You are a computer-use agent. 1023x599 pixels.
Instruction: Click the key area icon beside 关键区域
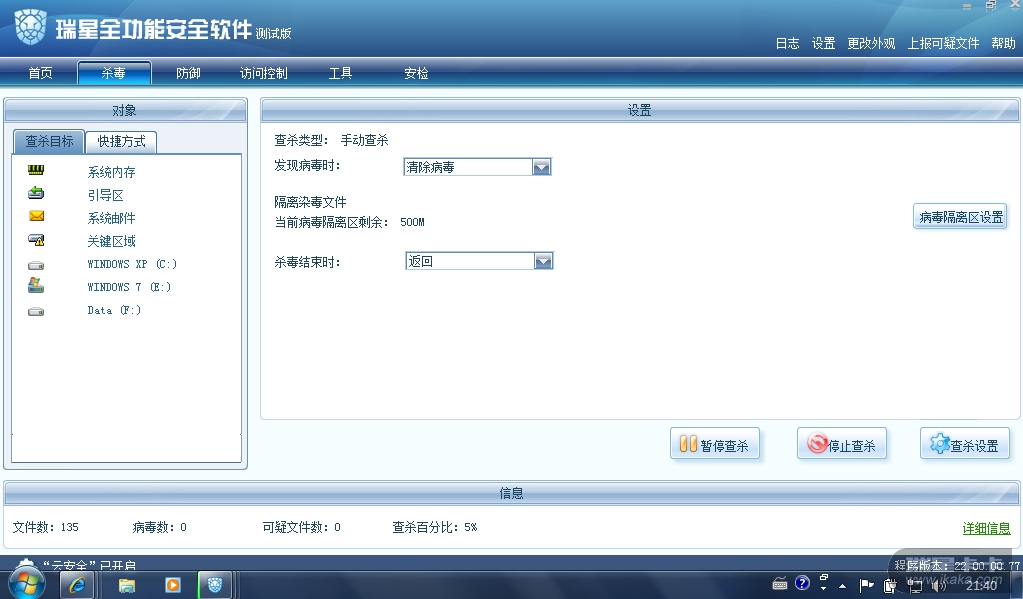pyautogui.click(x=36, y=240)
